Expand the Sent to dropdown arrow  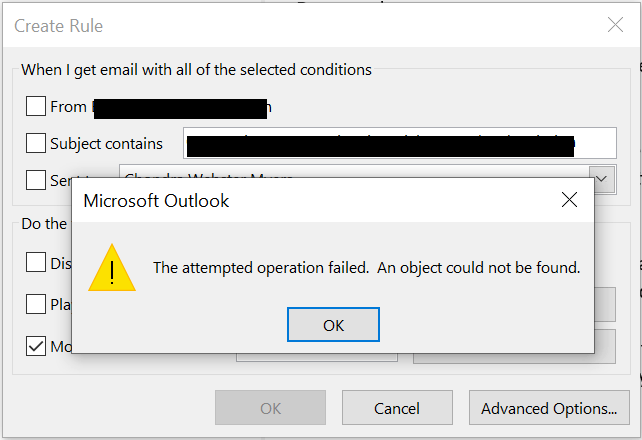coord(601,179)
